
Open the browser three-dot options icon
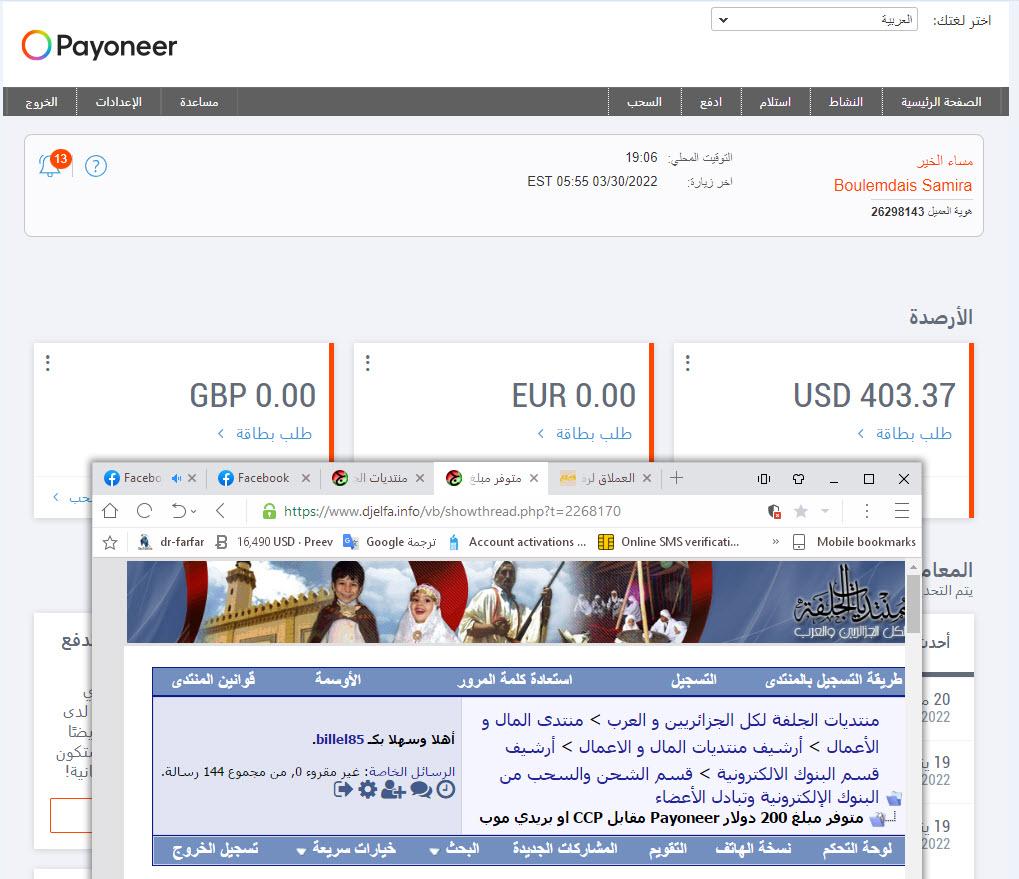pos(866,511)
